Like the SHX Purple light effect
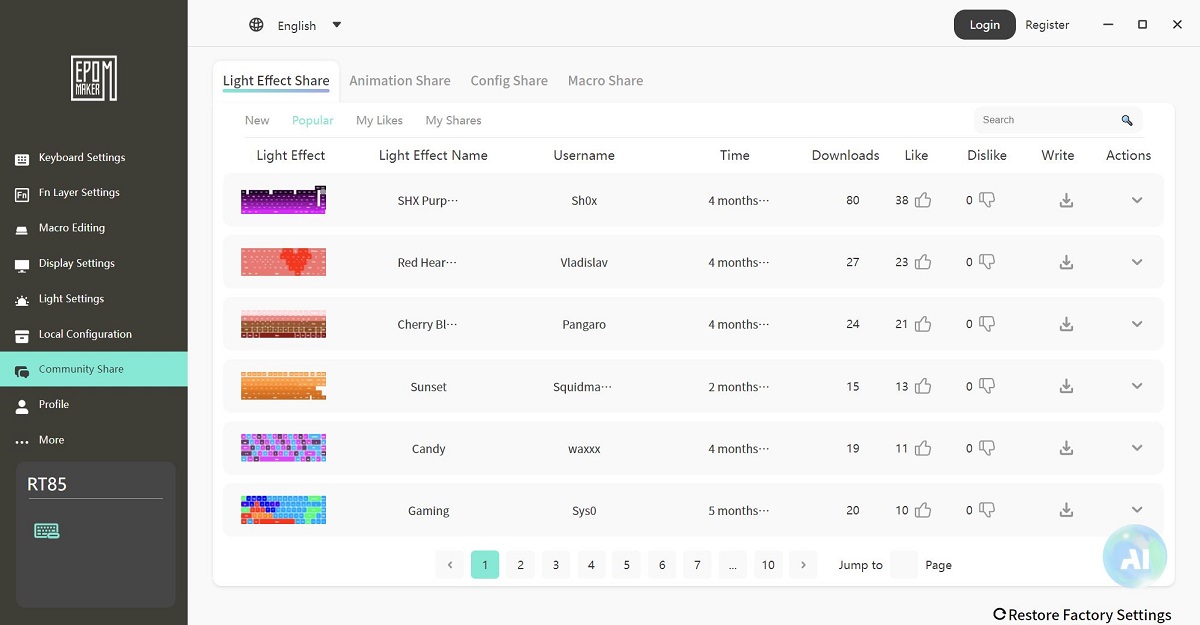This screenshot has height=625, width=1200. [923, 200]
